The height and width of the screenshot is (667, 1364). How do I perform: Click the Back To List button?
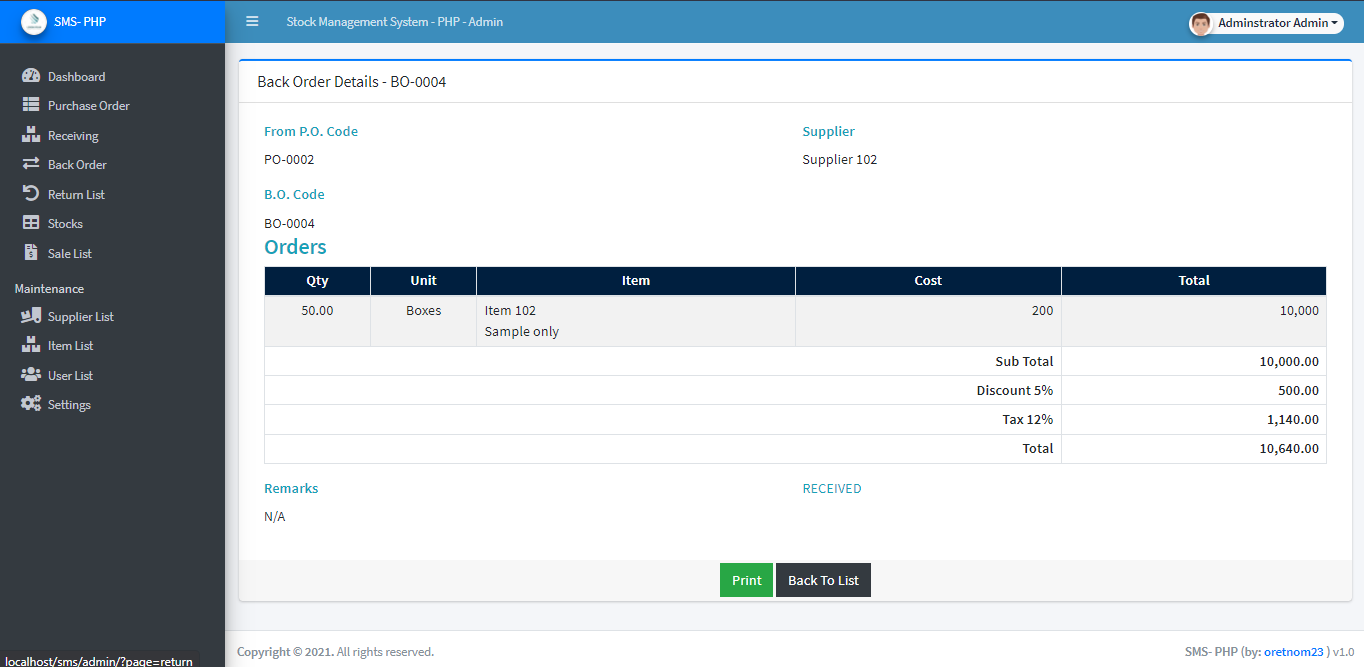(x=823, y=580)
